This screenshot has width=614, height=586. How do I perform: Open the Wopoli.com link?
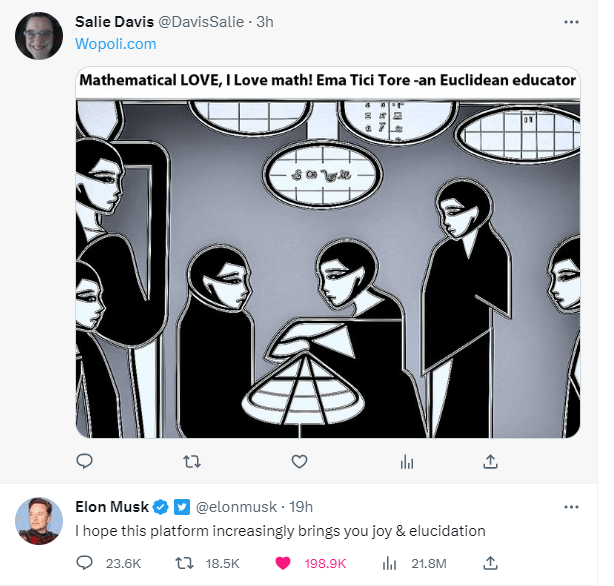click(x=116, y=44)
